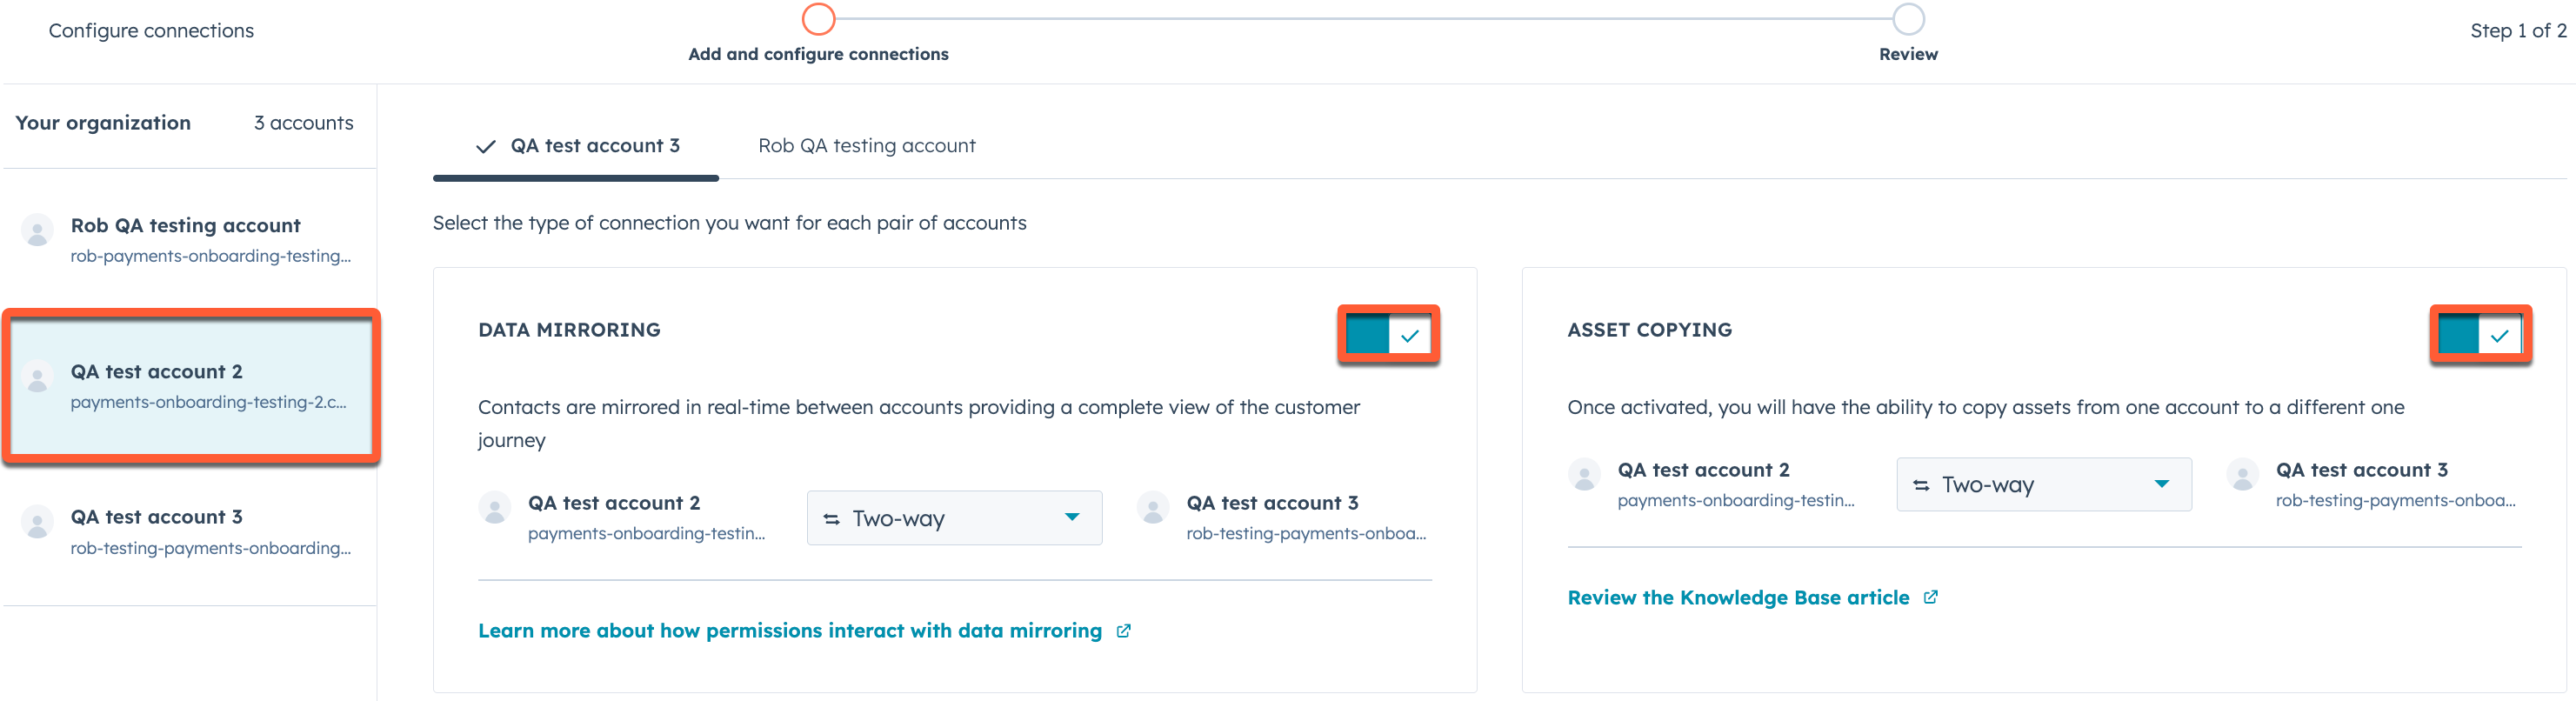Click QA test account 2 avatar in Data Mirroring
This screenshot has width=2576, height=701.
pos(494,509)
